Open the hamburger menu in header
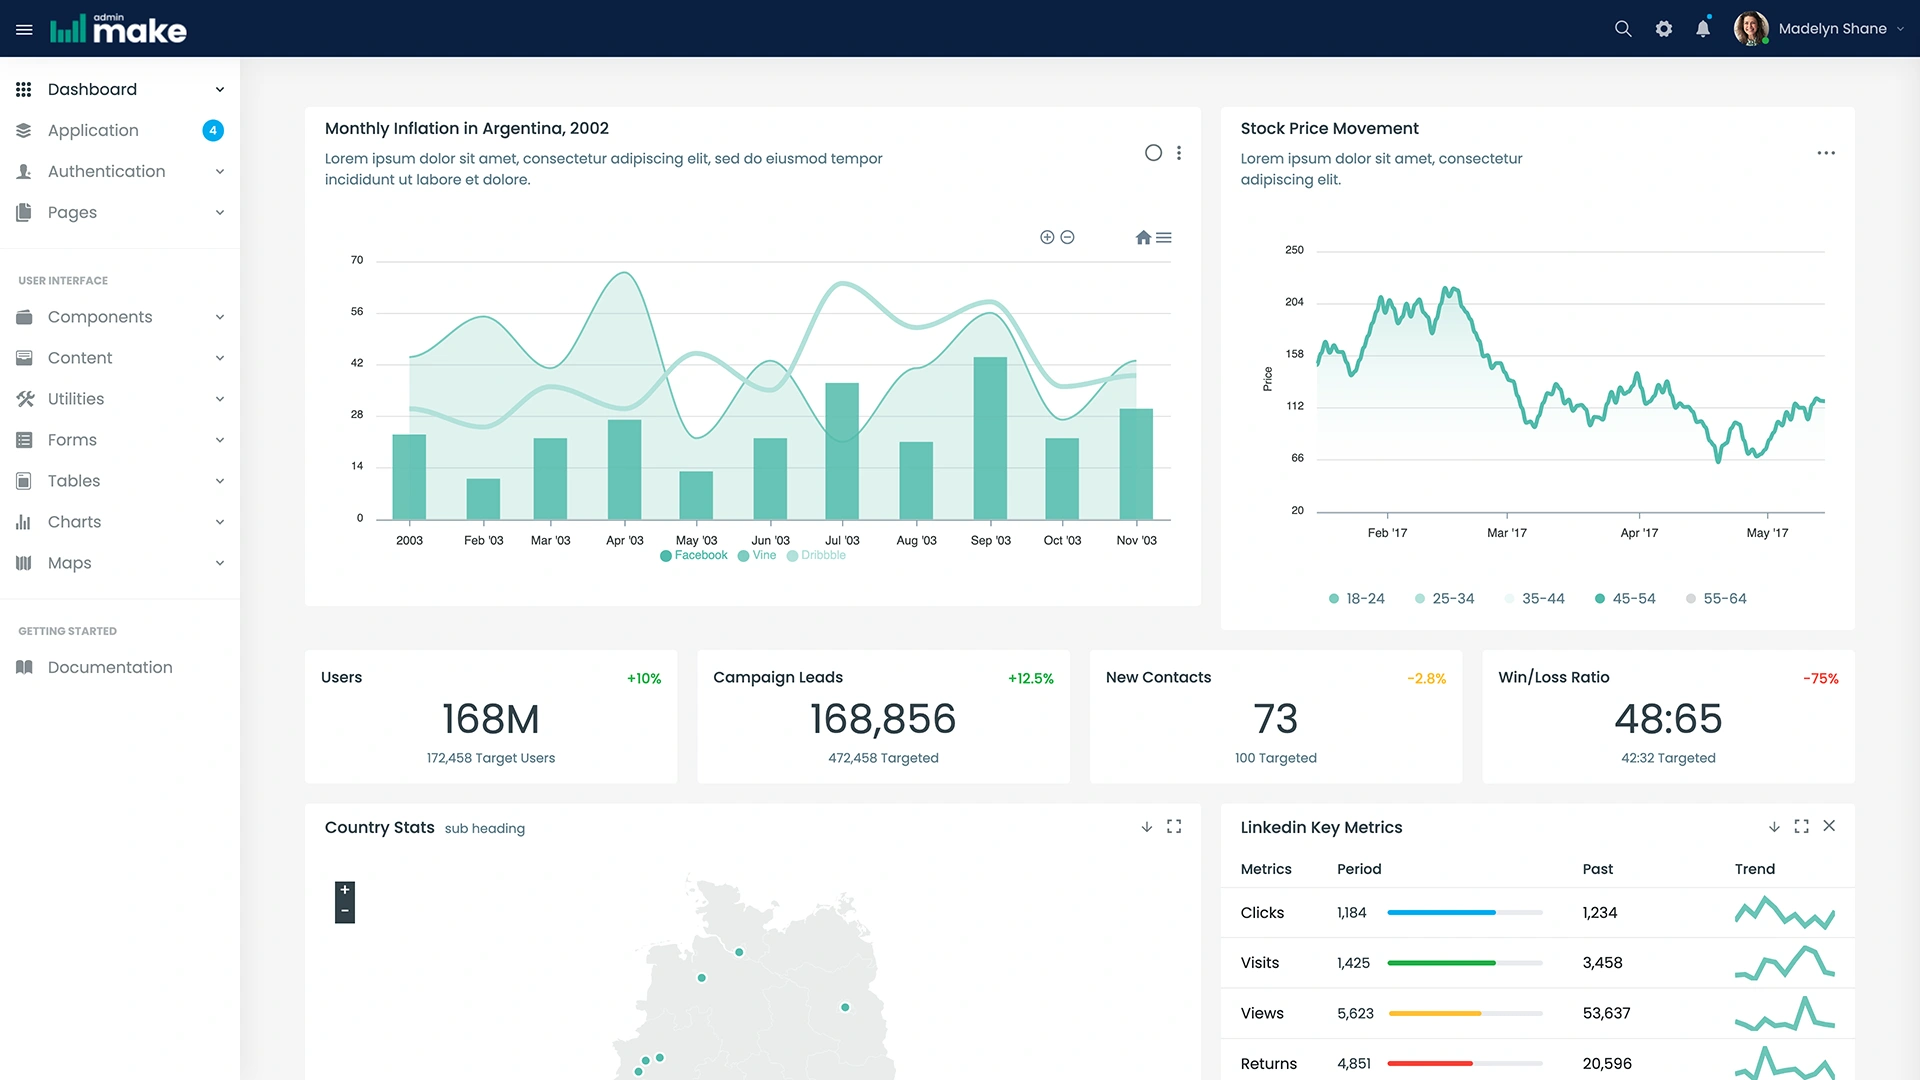This screenshot has width=1920, height=1080. [x=24, y=30]
